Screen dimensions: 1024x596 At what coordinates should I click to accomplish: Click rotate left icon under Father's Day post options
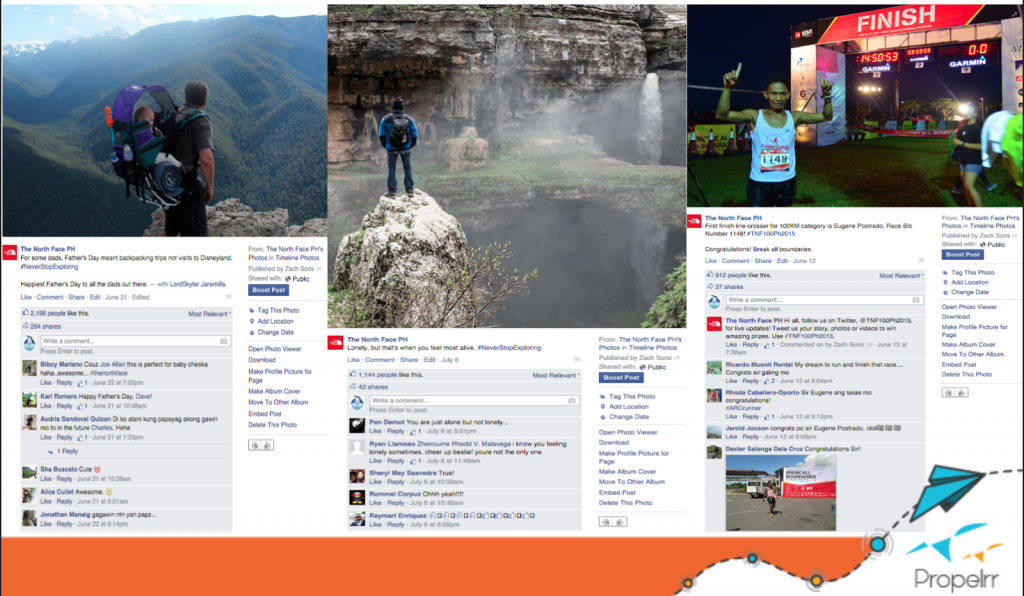click(x=255, y=445)
